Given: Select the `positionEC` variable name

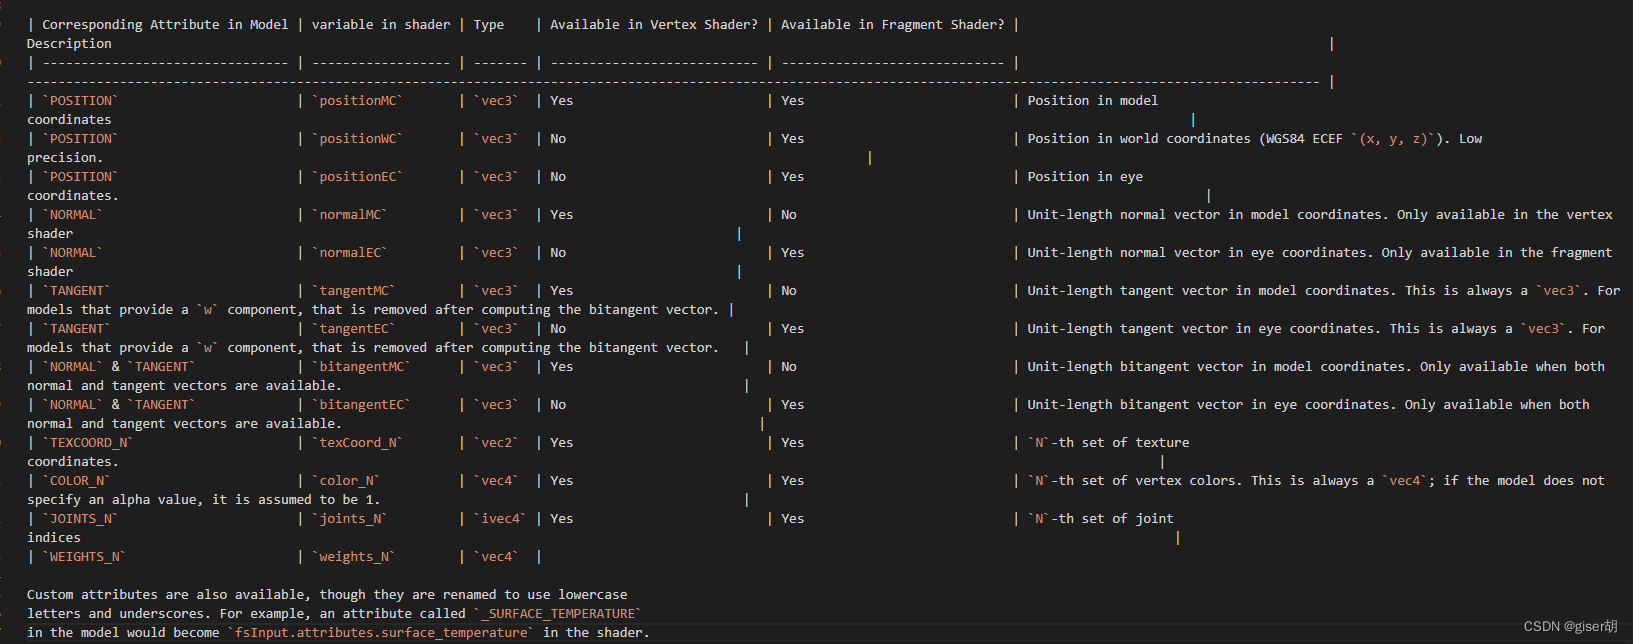Looking at the screenshot, I should (x=357, y=176).
